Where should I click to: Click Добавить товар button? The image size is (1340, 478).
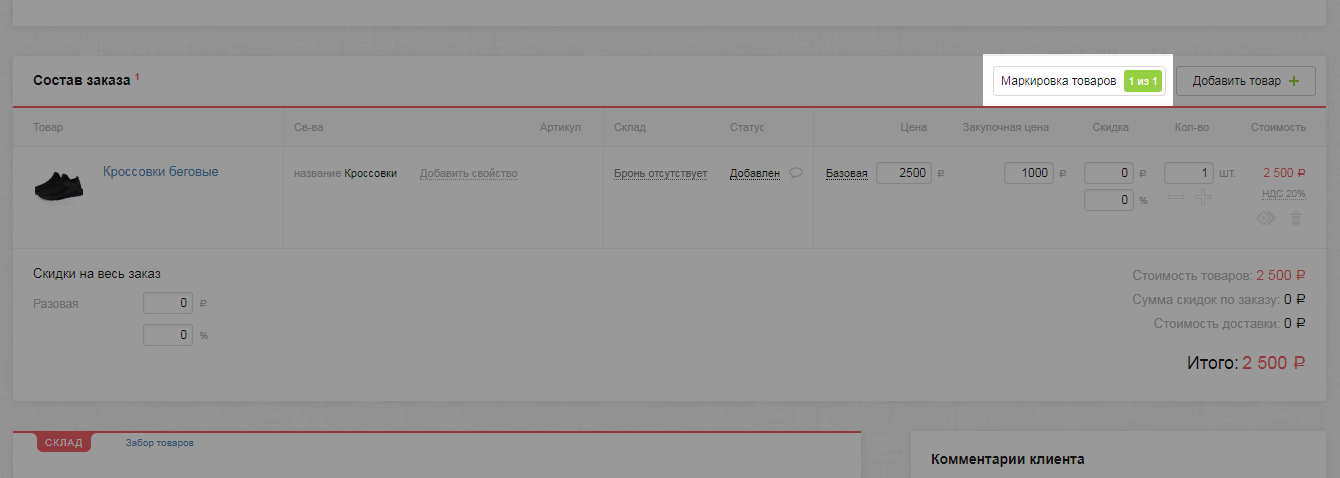click(x=1245, y=81)
